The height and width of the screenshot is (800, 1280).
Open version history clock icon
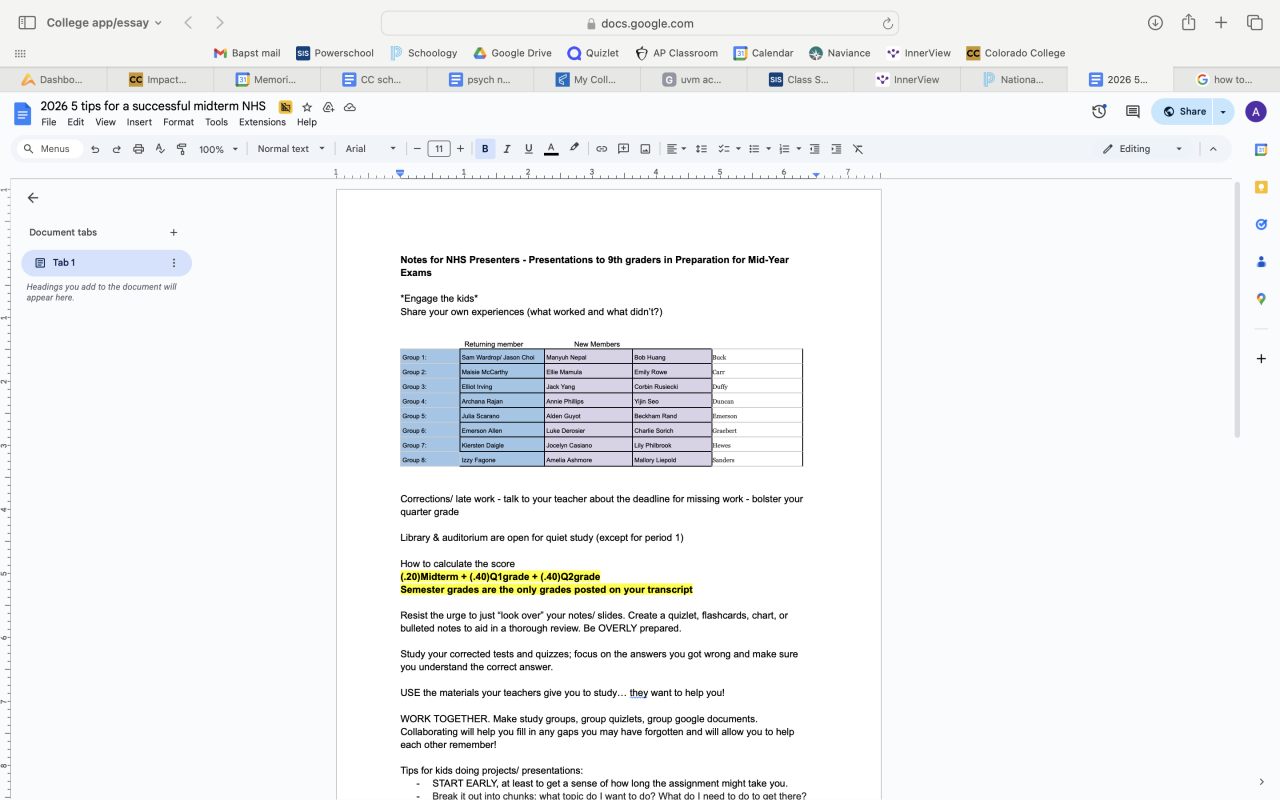pos(1099,112)
